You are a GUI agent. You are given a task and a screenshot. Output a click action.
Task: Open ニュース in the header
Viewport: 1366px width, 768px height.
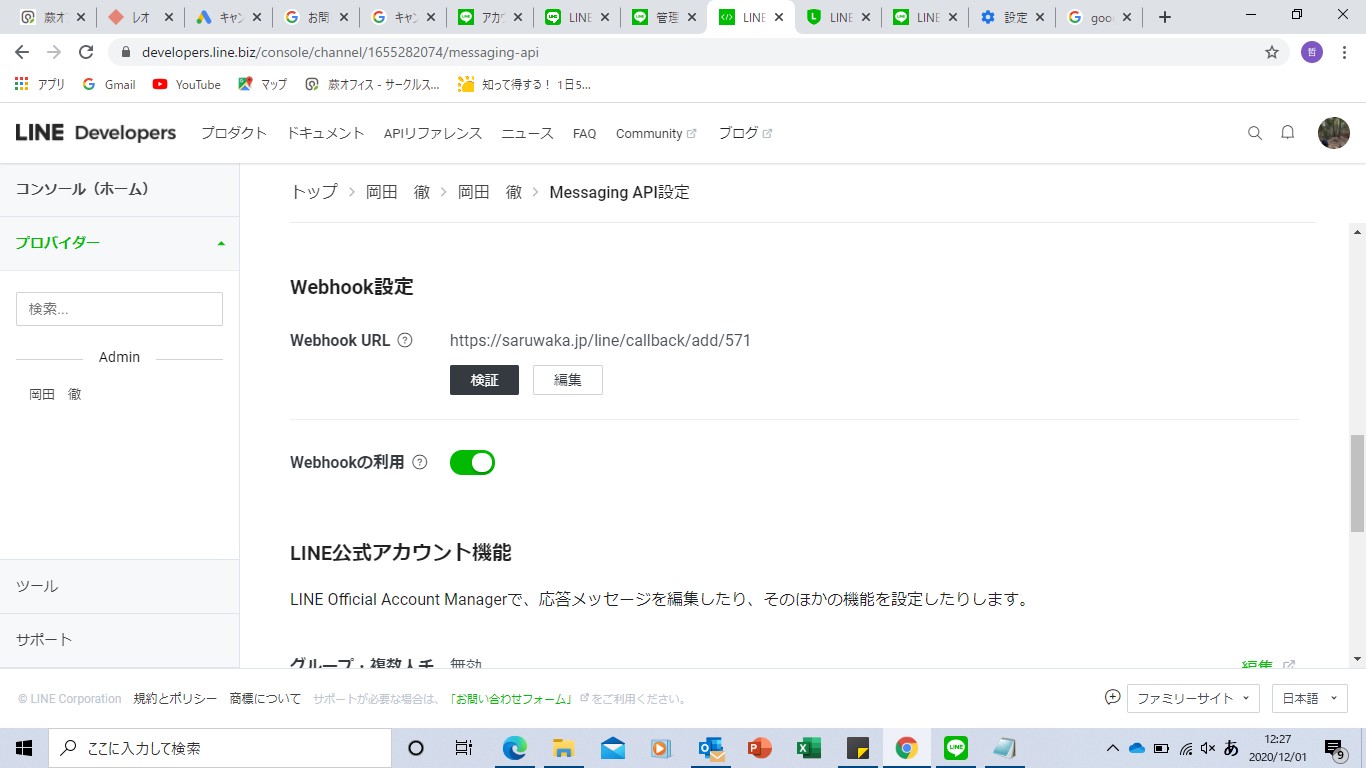click(527, 133)
